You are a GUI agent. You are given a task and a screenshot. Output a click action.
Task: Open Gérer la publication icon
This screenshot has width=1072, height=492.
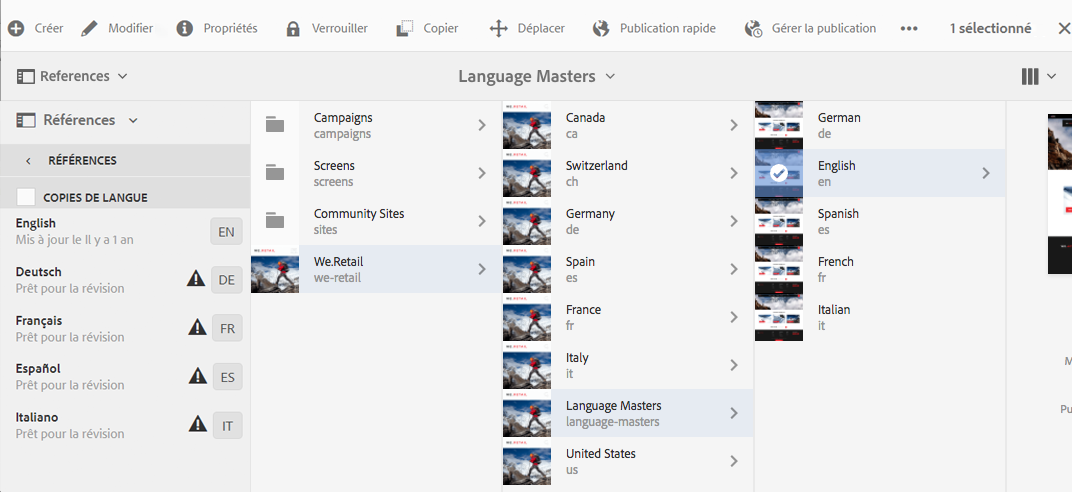click(x=754, y=28)
